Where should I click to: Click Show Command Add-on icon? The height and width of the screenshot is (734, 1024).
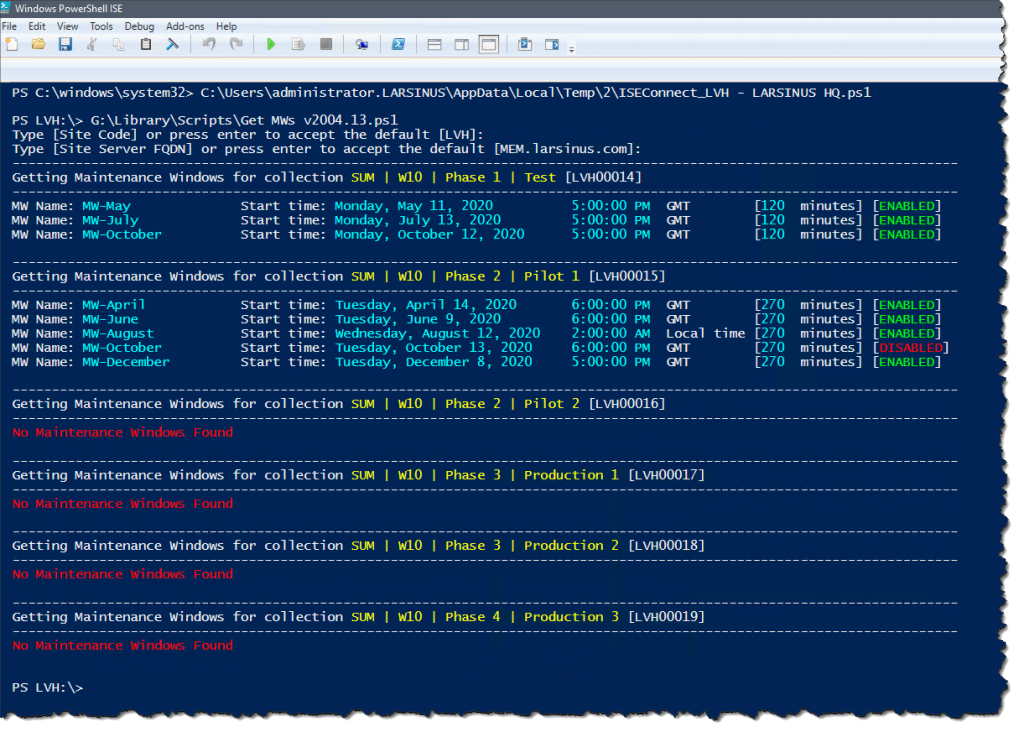pos(552,44)
